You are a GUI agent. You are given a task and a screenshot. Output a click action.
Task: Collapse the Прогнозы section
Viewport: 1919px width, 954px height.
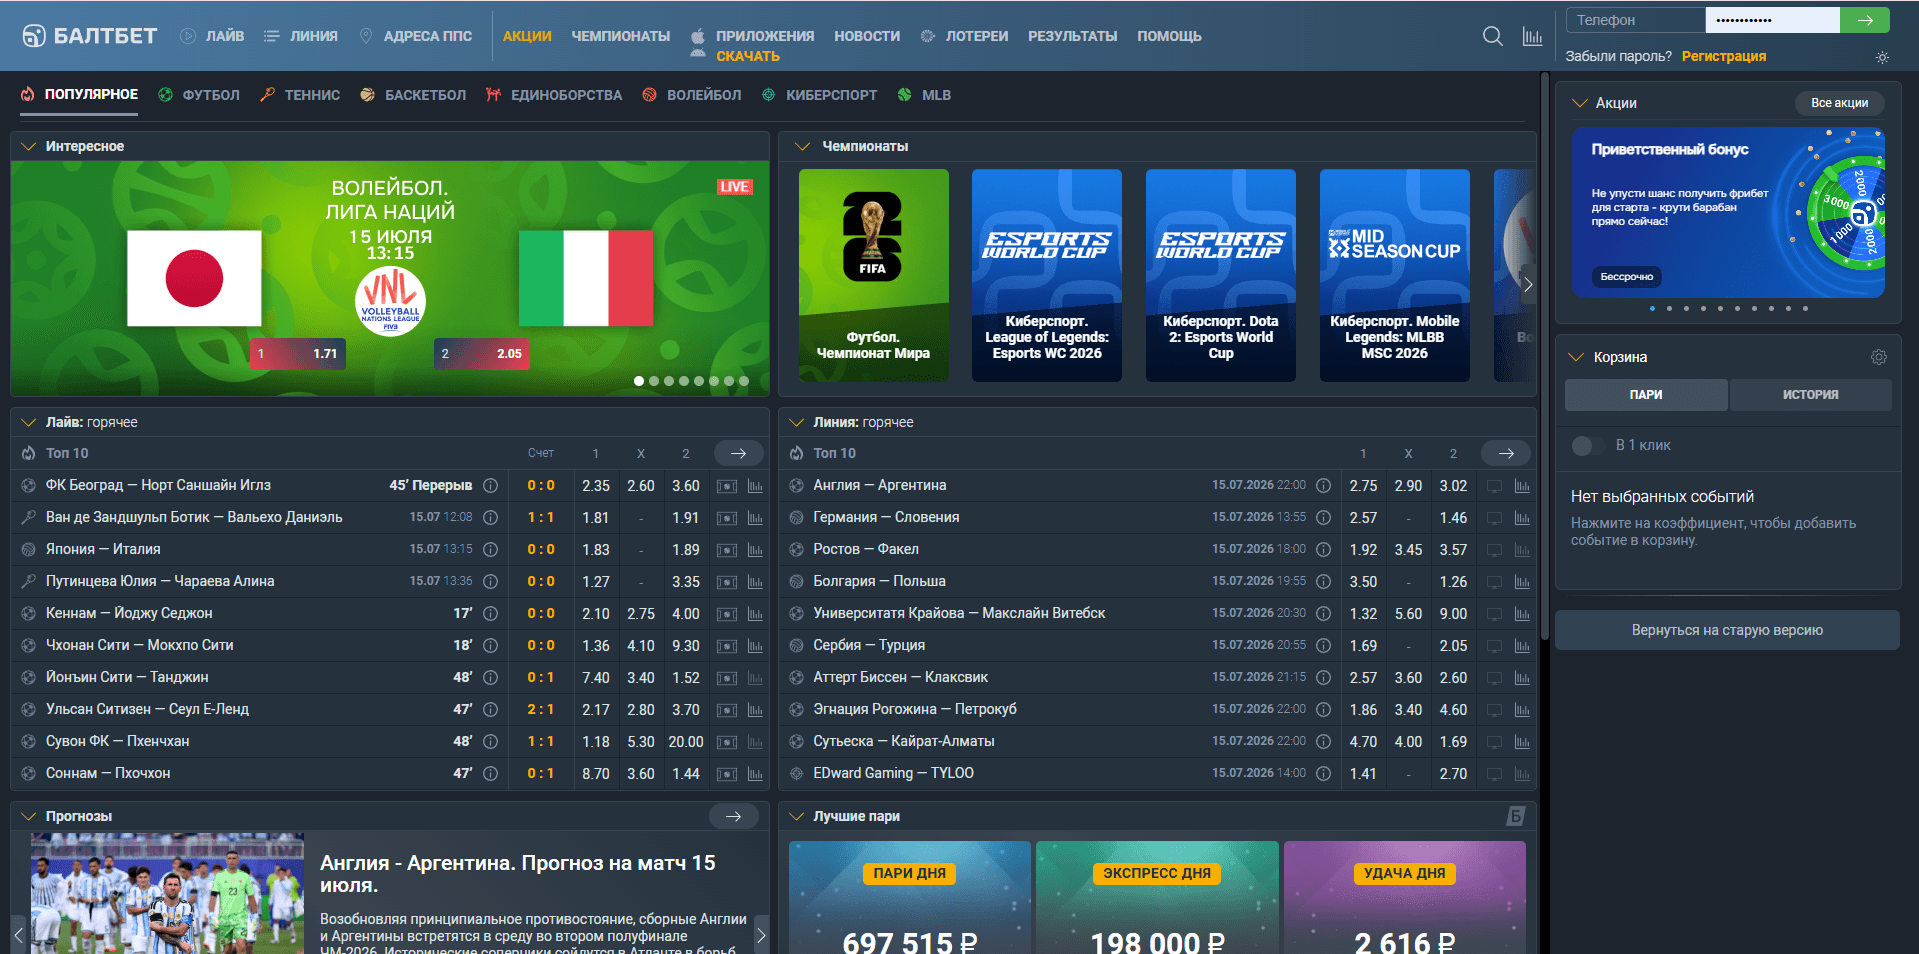click(28, 816)
